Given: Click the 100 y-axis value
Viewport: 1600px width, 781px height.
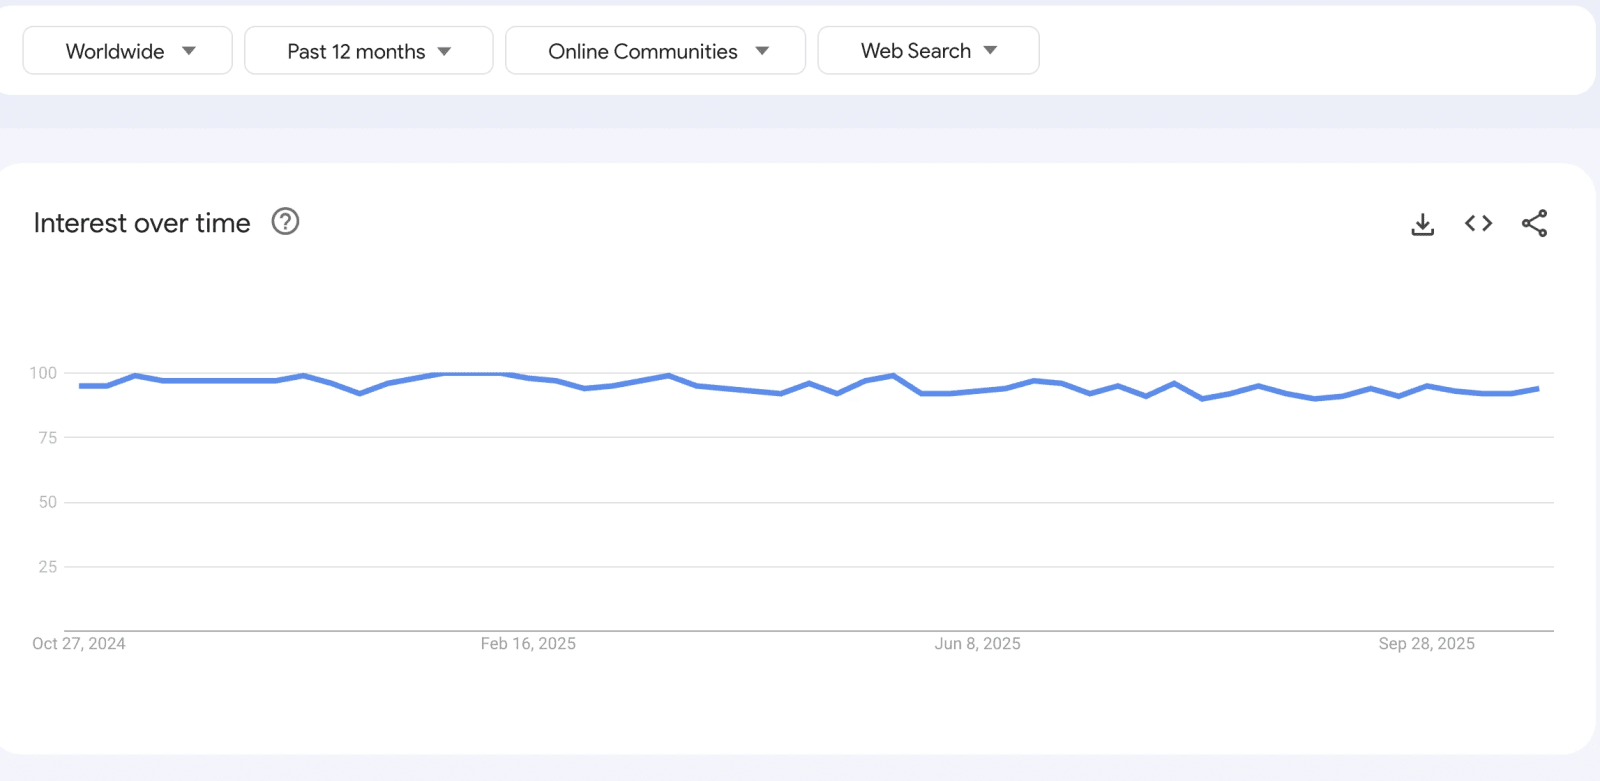Looking at the screenshot, I should pyautogui.click(x=43, y=373).
